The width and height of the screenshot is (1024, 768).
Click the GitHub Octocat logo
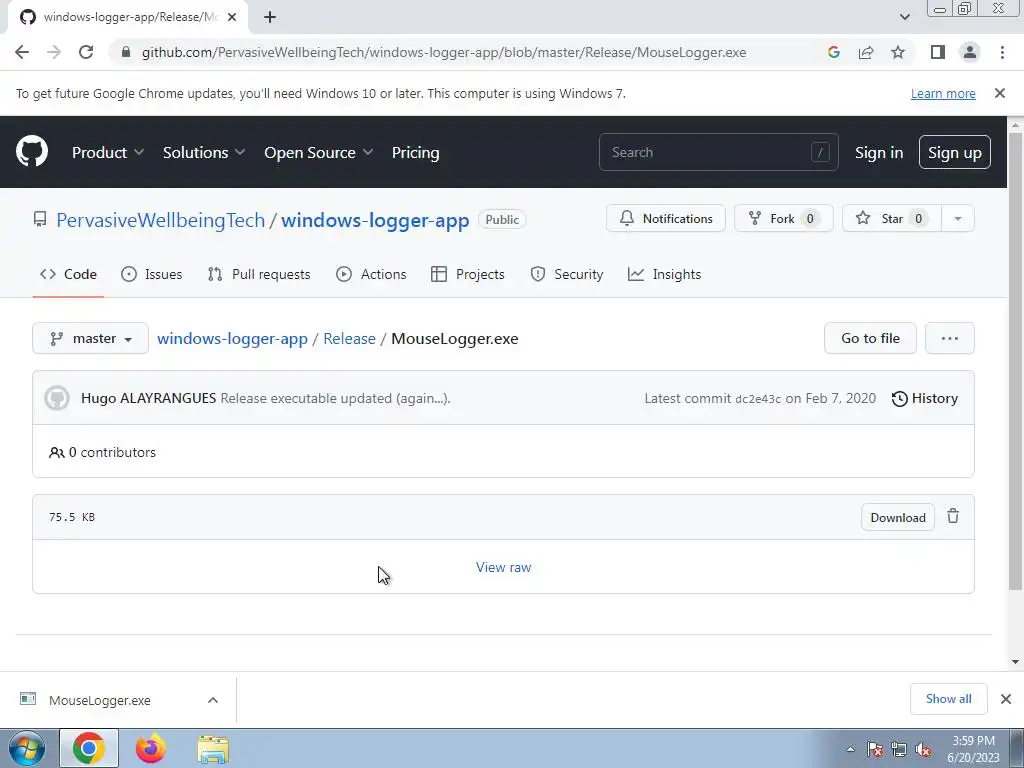coord(32,152)
